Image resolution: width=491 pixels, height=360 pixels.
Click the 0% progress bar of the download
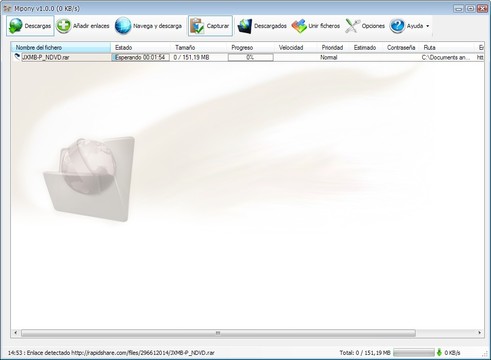[251, 57]
